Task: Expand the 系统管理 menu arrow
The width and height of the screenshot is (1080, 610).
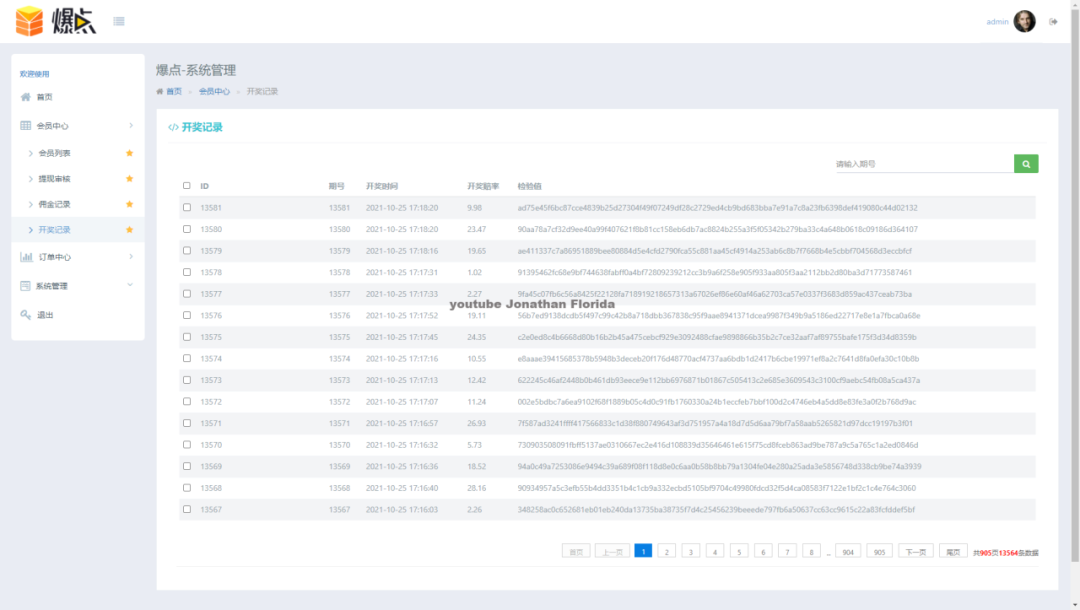Action: (130, 285)
